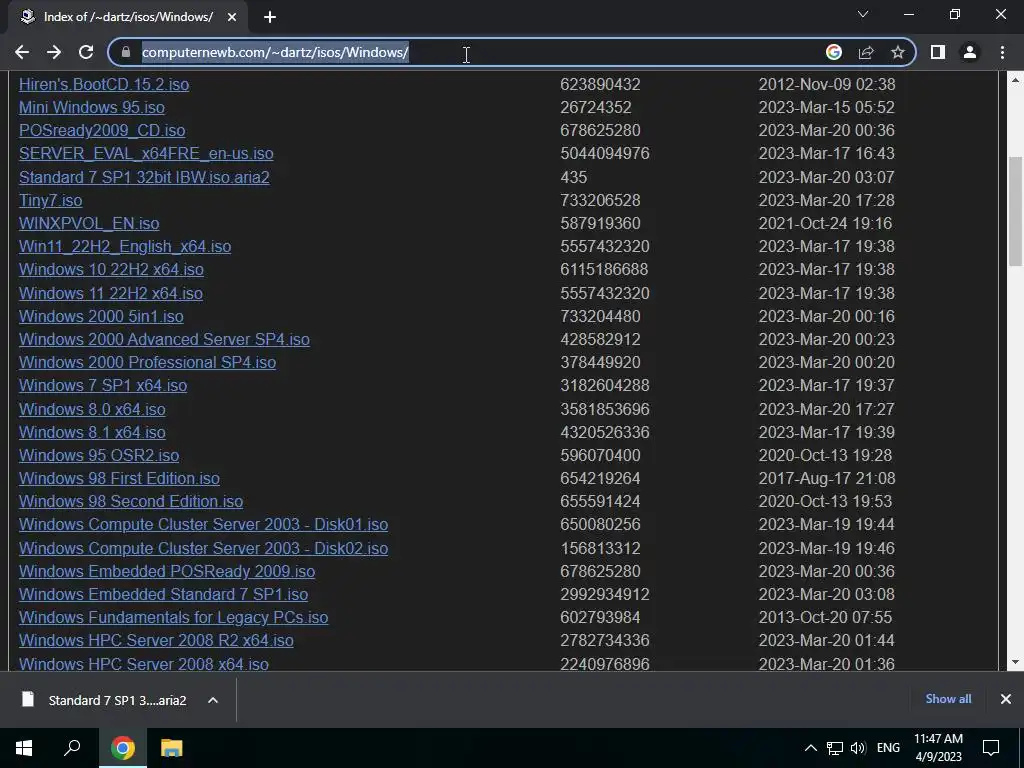The image size is (1024, 768).
Task: Close the Index of /~dartz/isos/Windows/ tab
Action: (x=232, y=17)
